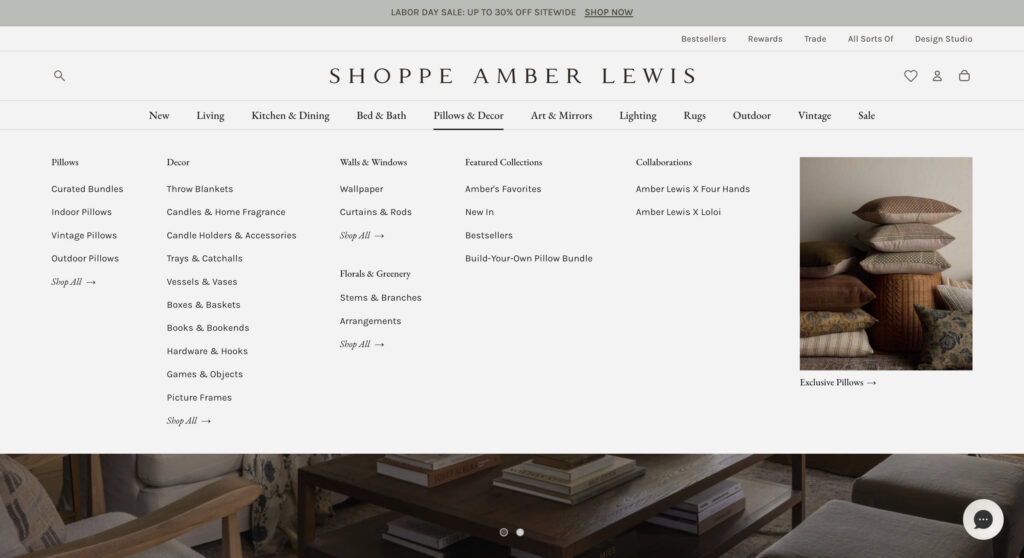Open Curtains & Rods
Screen dimensions: 1024x558
pyautogui.click(x=376, y=212)
